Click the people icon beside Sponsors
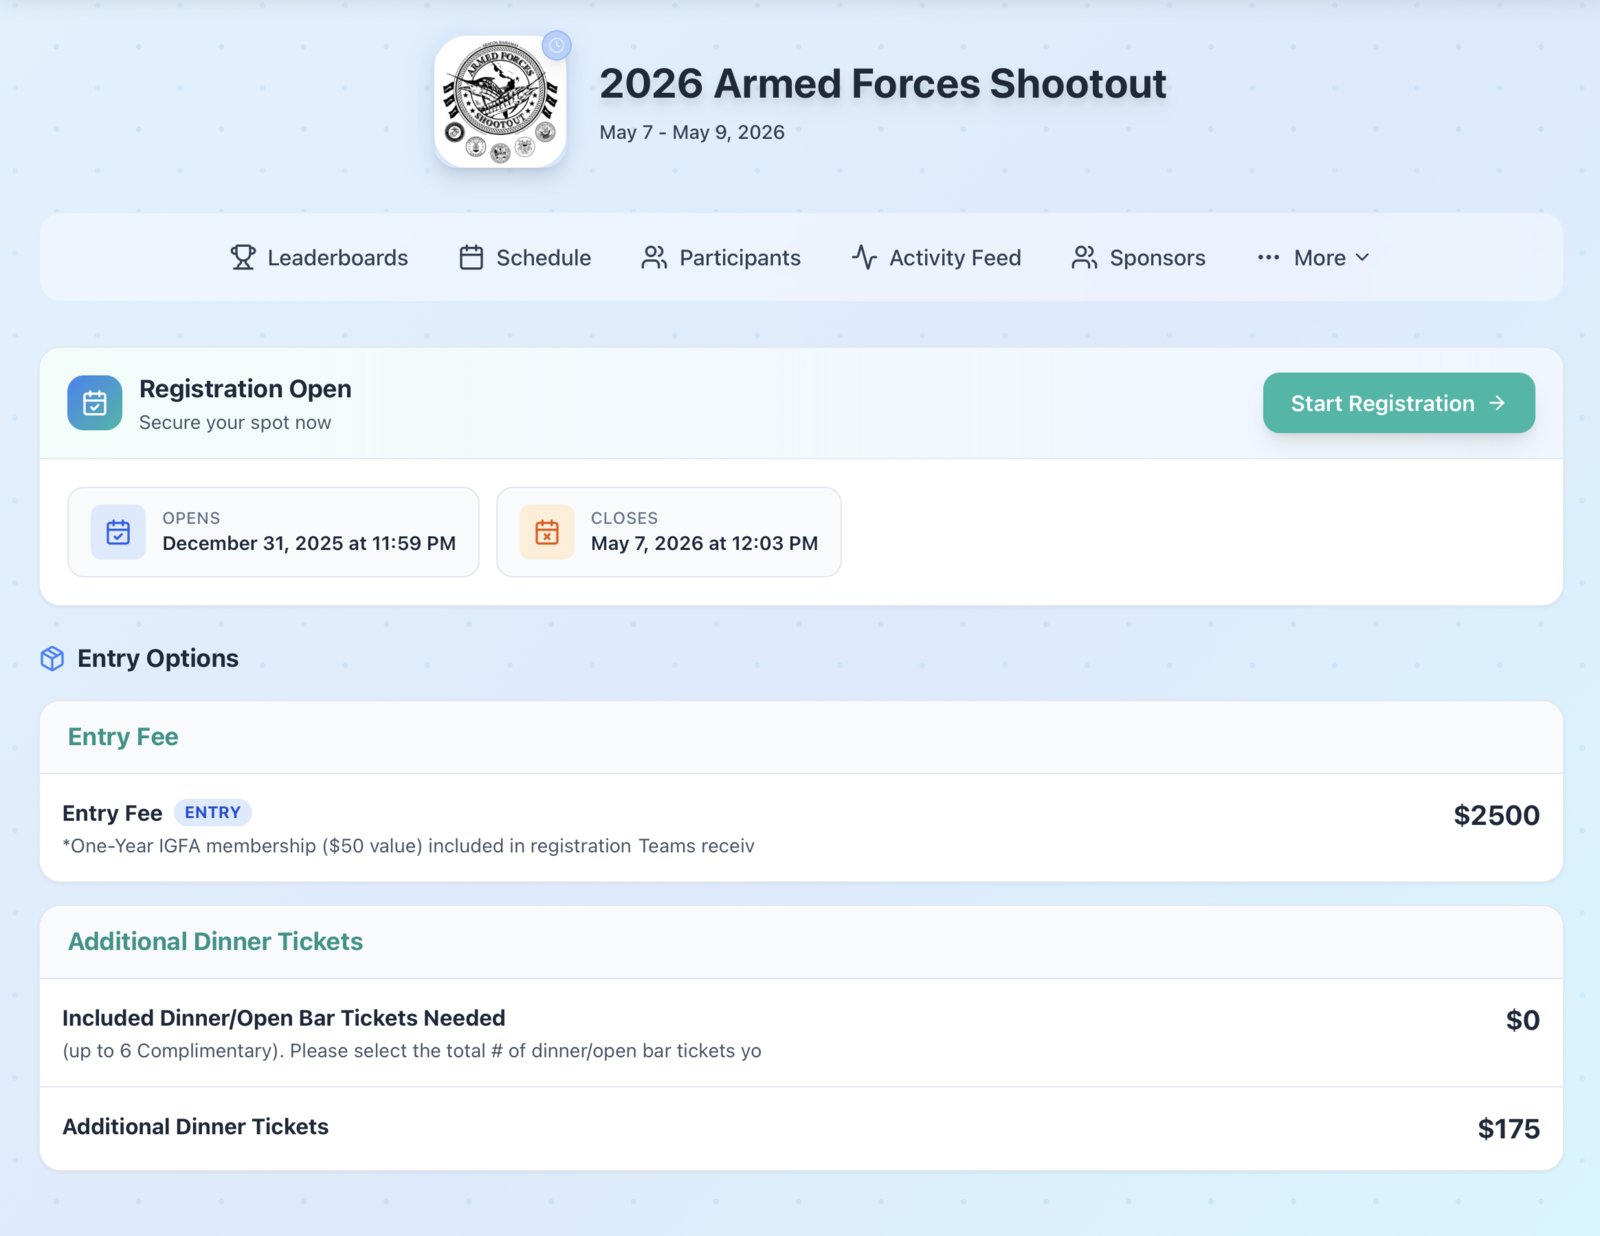This screenshot has height=1236, width=1600. [x=1084, y=258]
